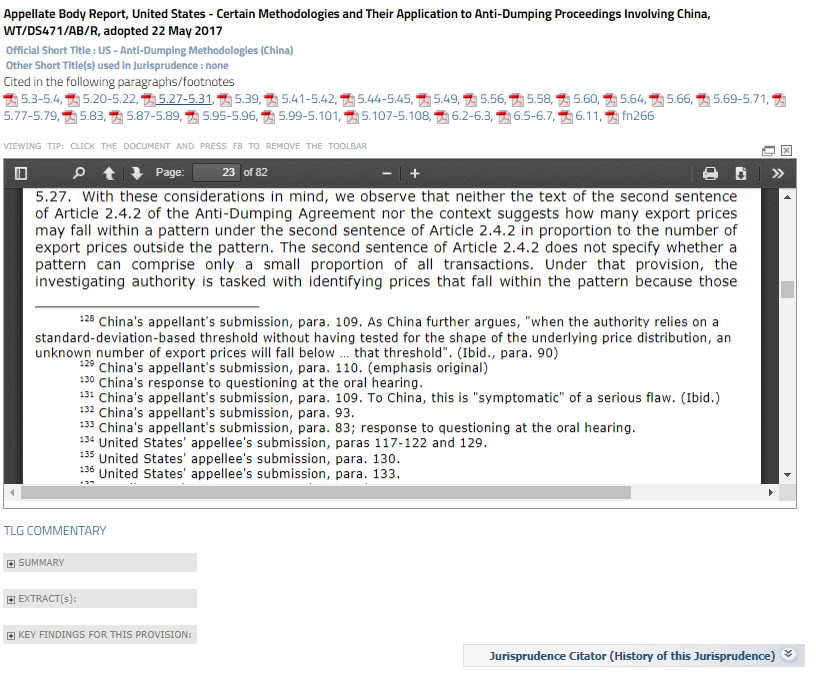Open footnote fn266 link
The image size is (816, 688).
click(638, 116)
